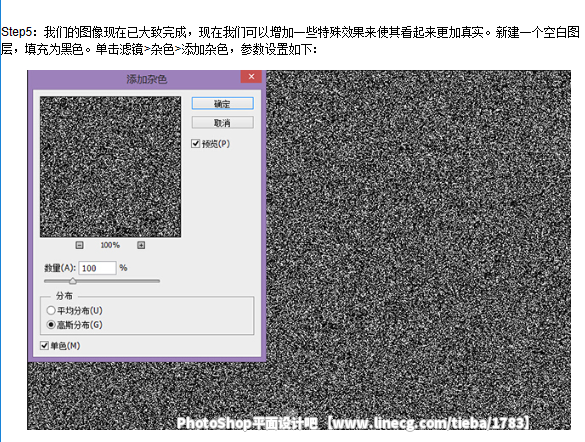Select the 高斯分布(G) radio button

click(51, 325)
